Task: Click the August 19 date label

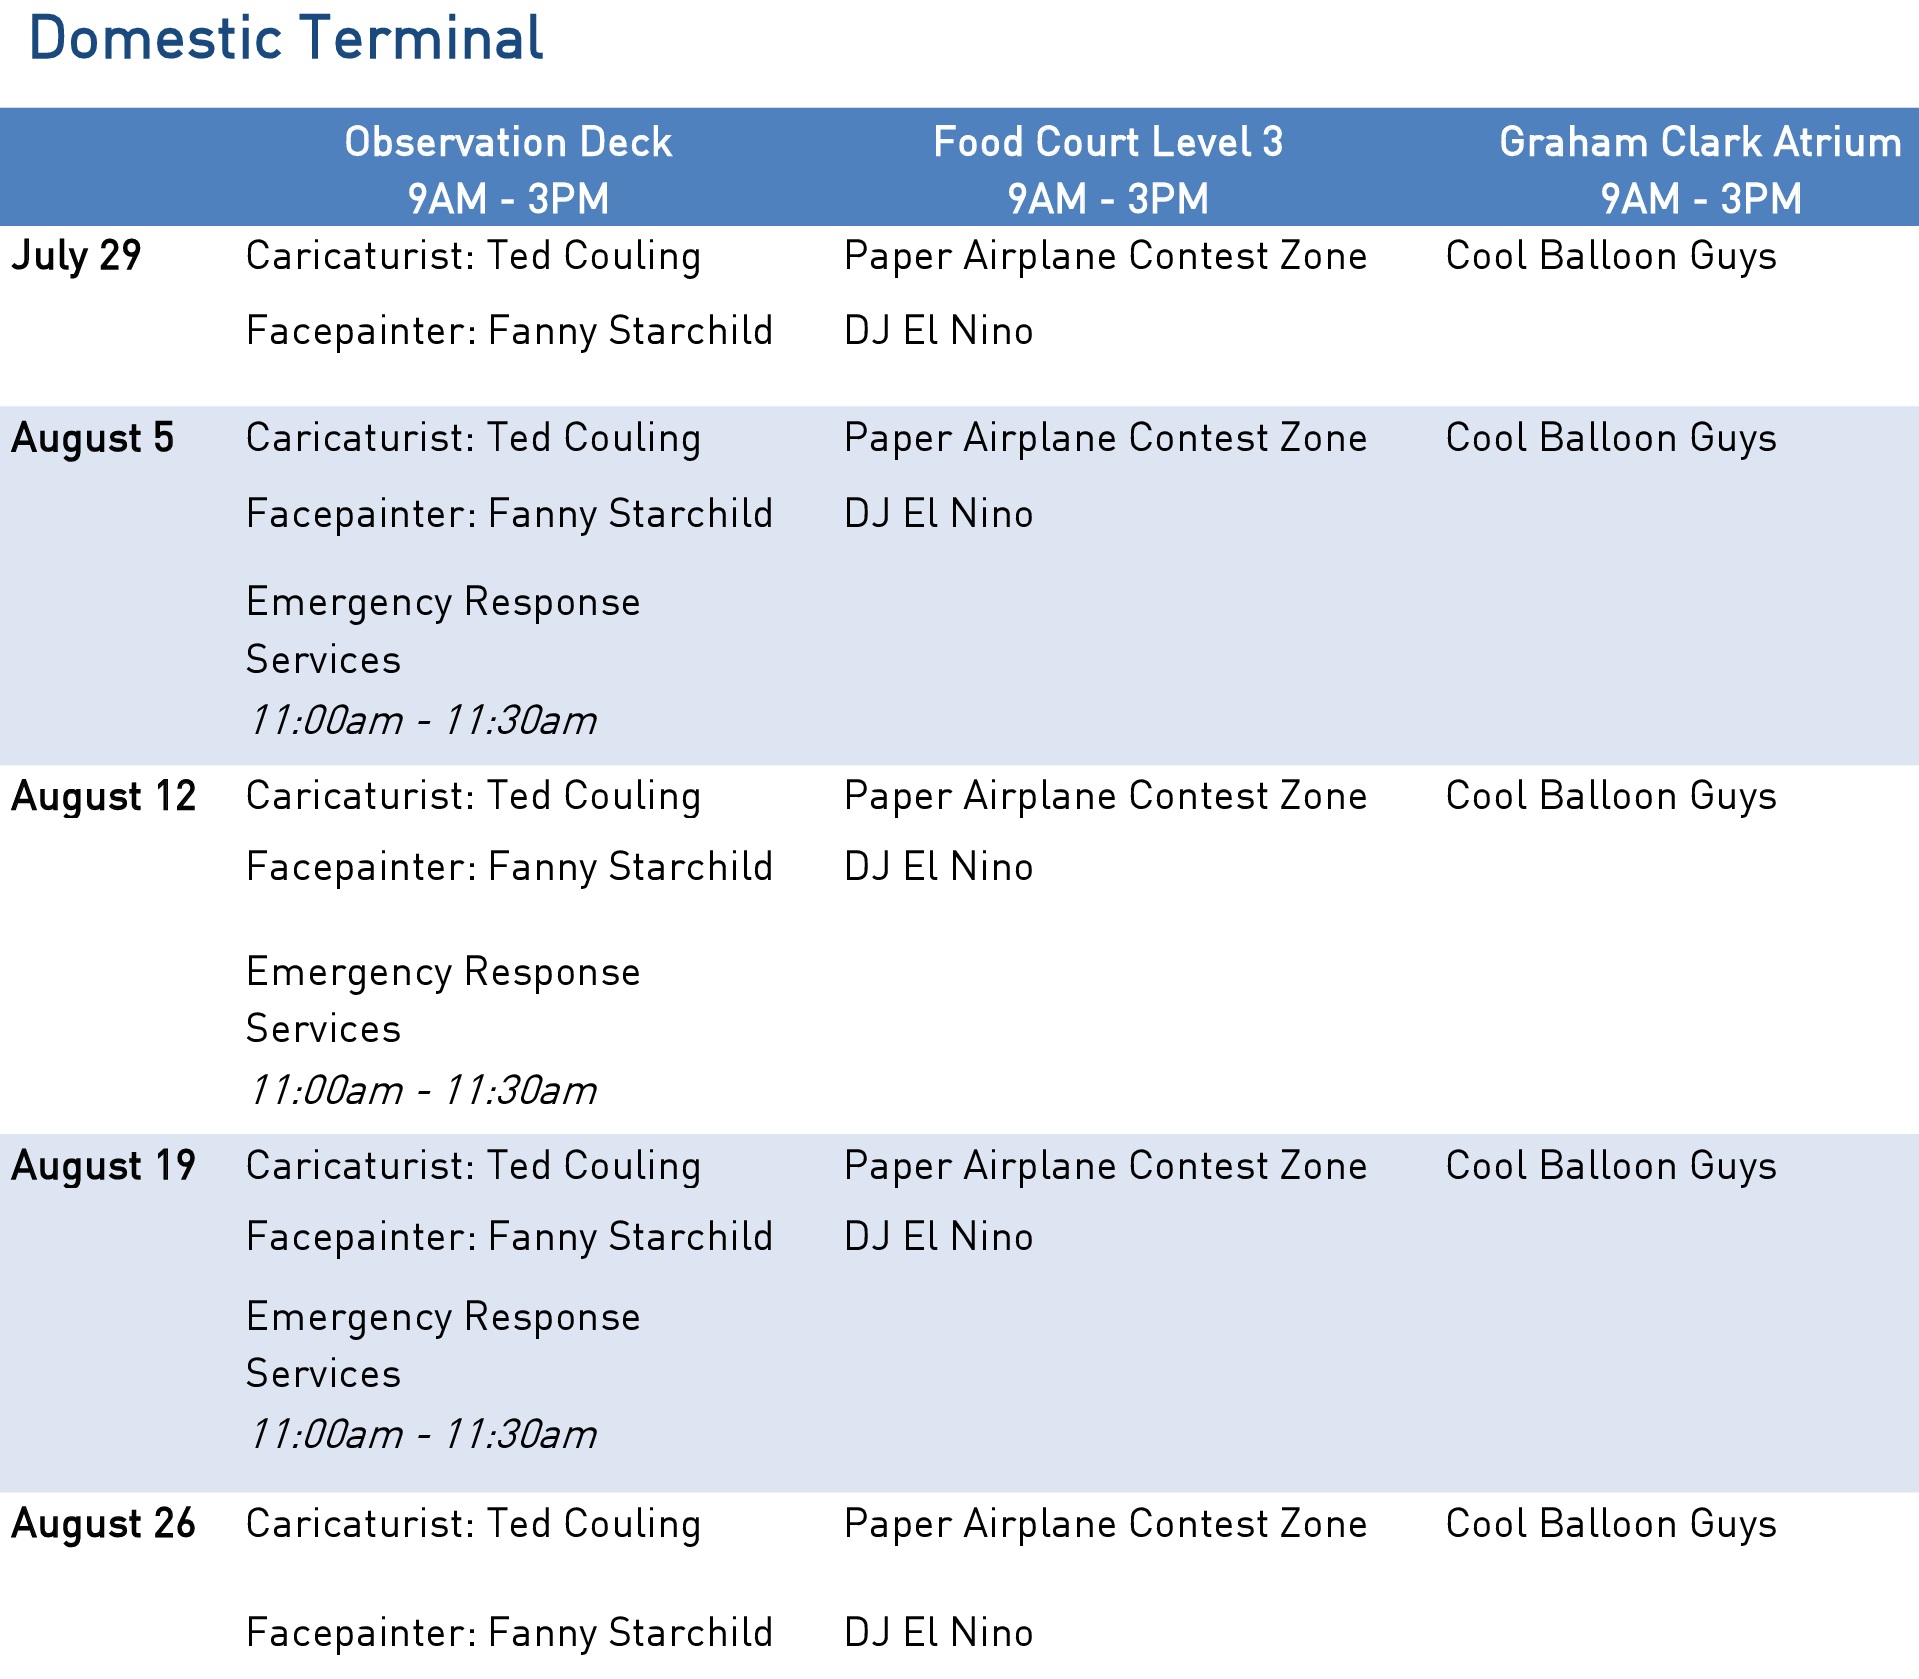Action: pos(104,1166)
